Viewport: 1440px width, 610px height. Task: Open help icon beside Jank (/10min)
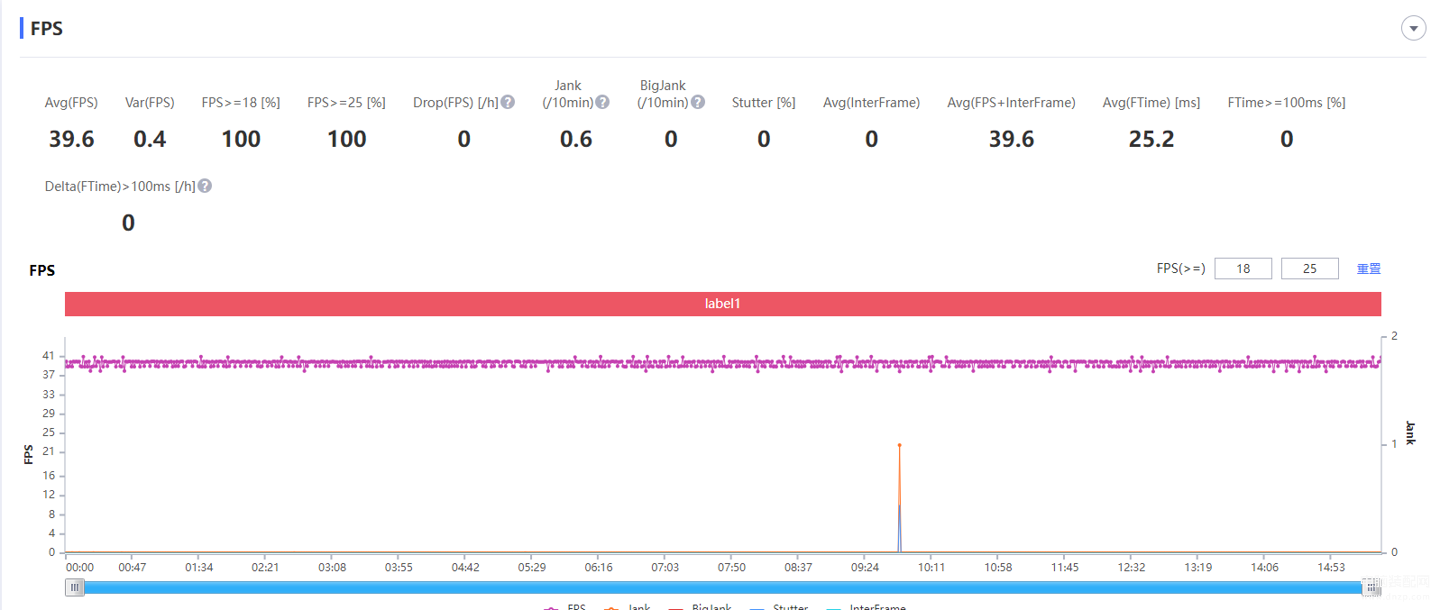coord(602,102)
